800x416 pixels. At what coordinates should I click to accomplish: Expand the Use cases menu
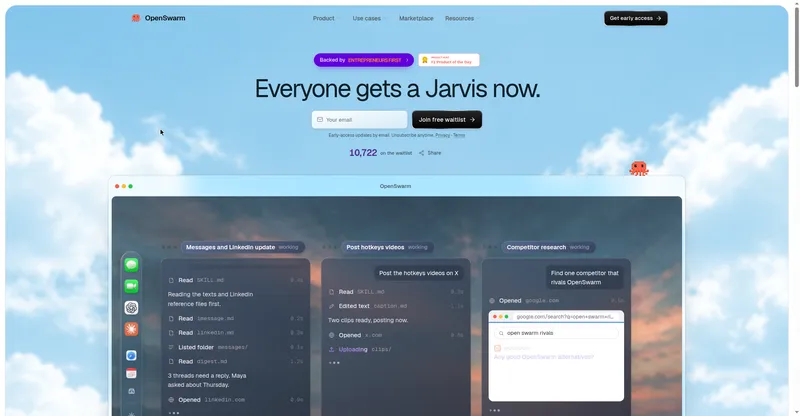[x=368, y=18]
